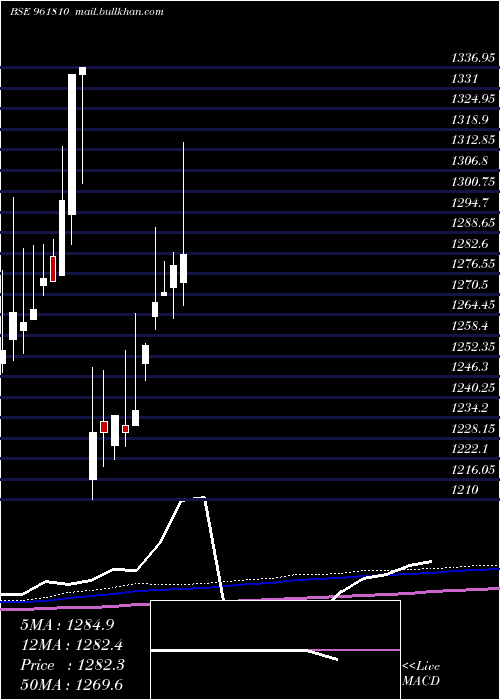Select the 5MA : 1284.9 readout

(67, 625)
